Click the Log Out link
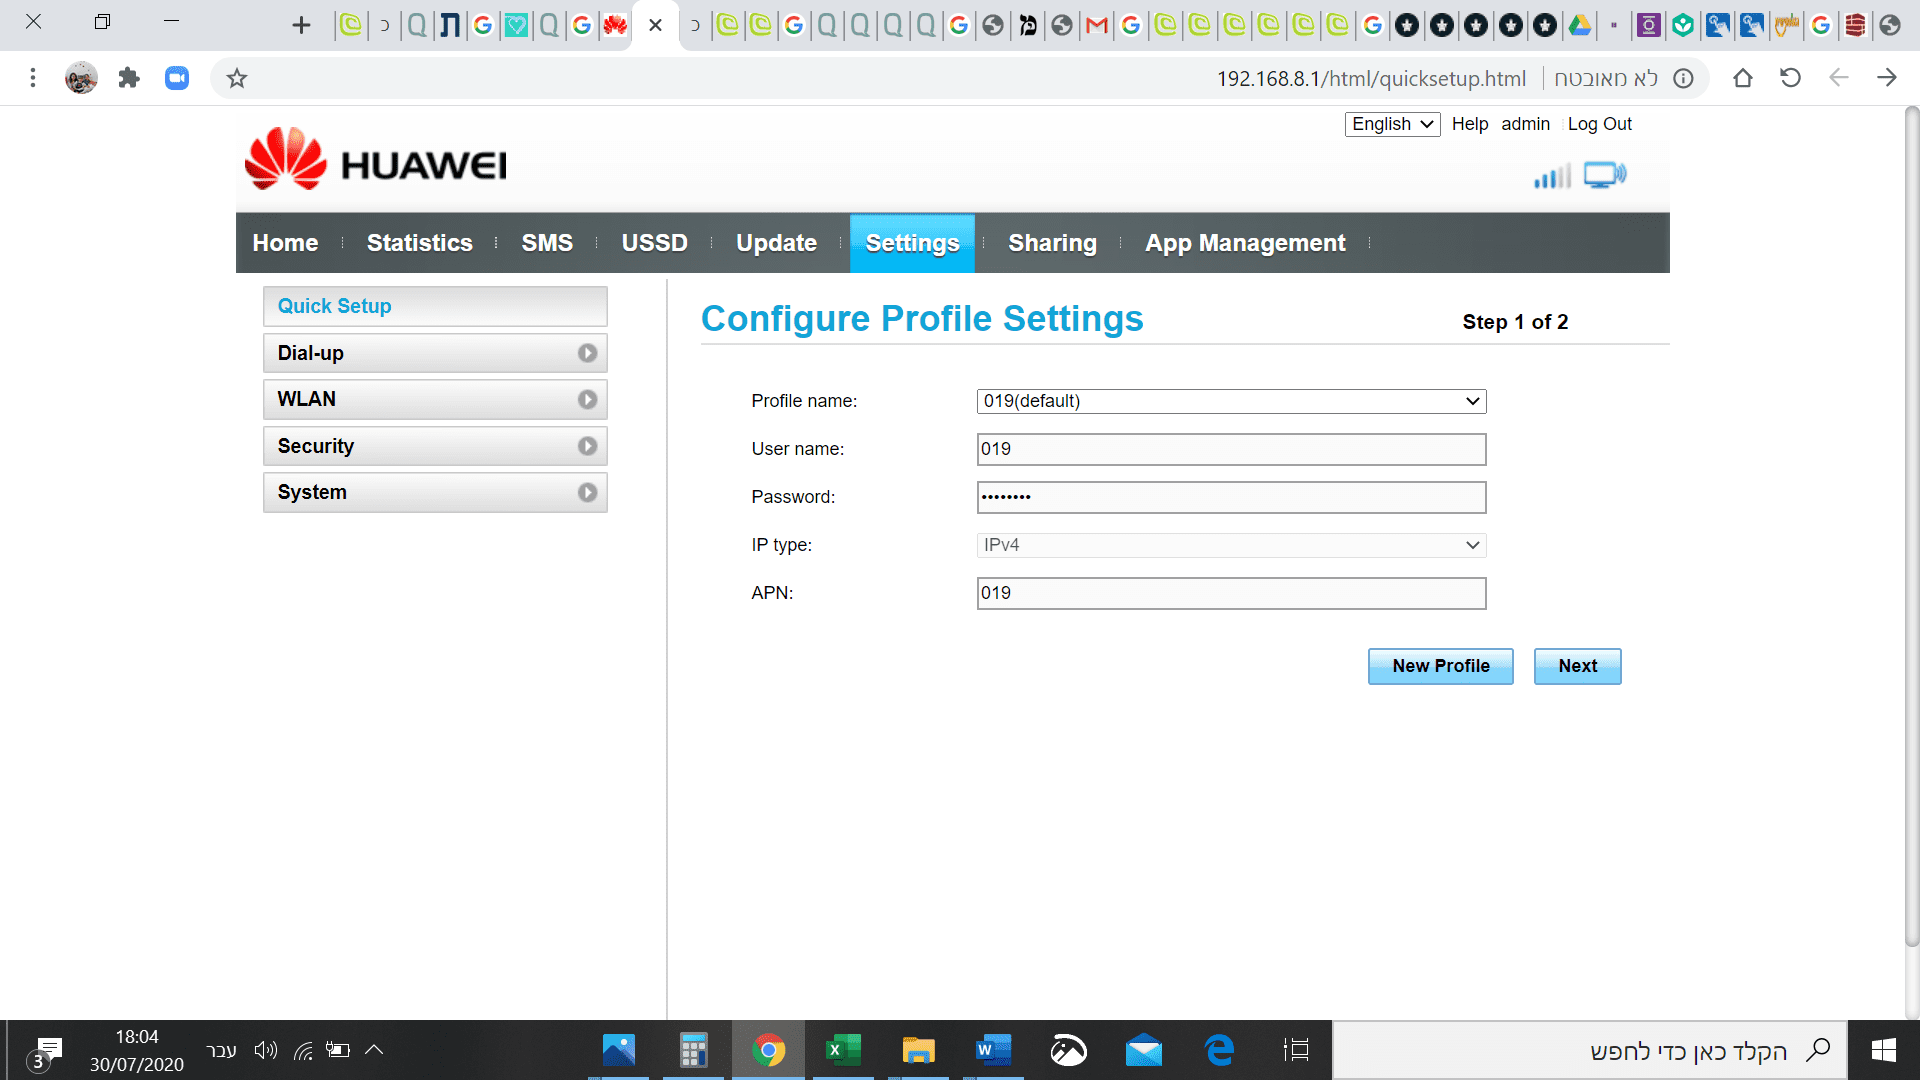Viewport: 1920px width, 1080px height. tap(1599, 124)
